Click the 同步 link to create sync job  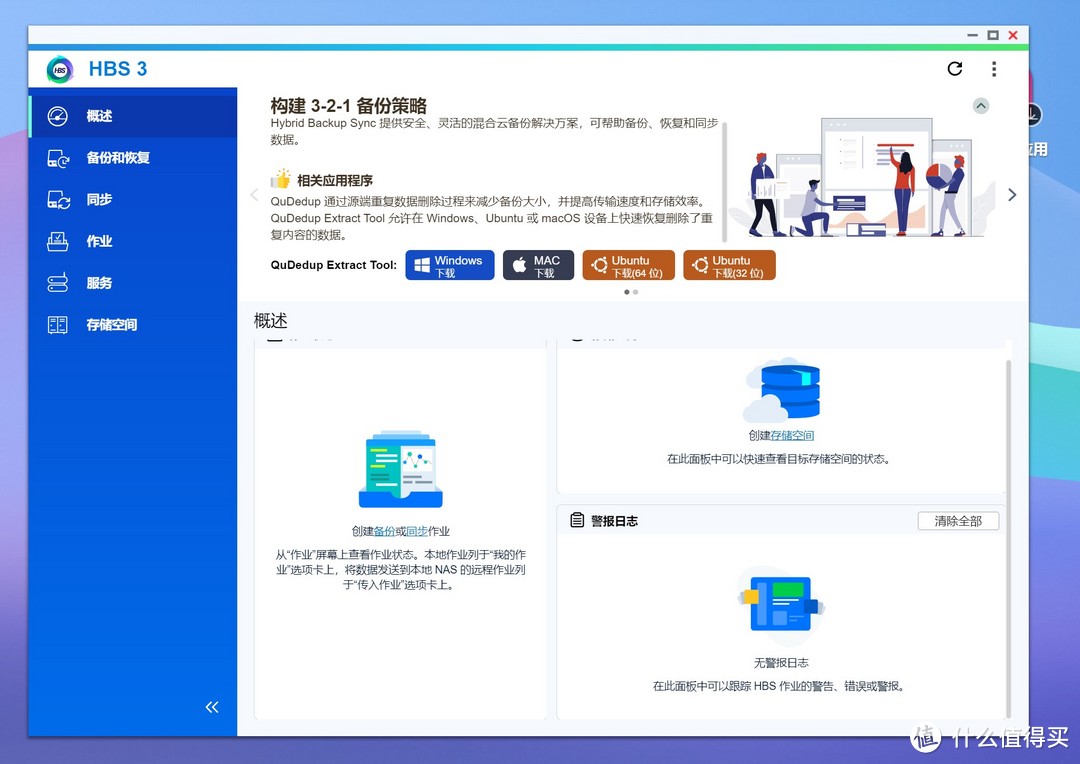coord(417,531)
